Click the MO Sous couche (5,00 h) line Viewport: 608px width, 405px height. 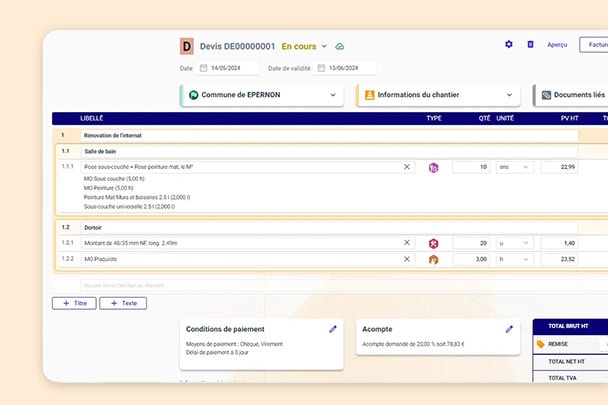(114, 179)
